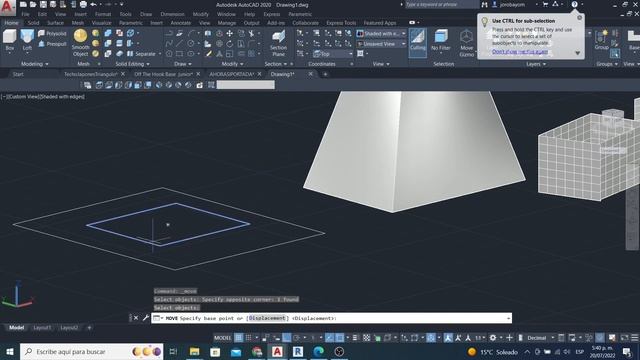Switch to the Solid ribbon tab
The image size is (640, 360).
point(33,23)
